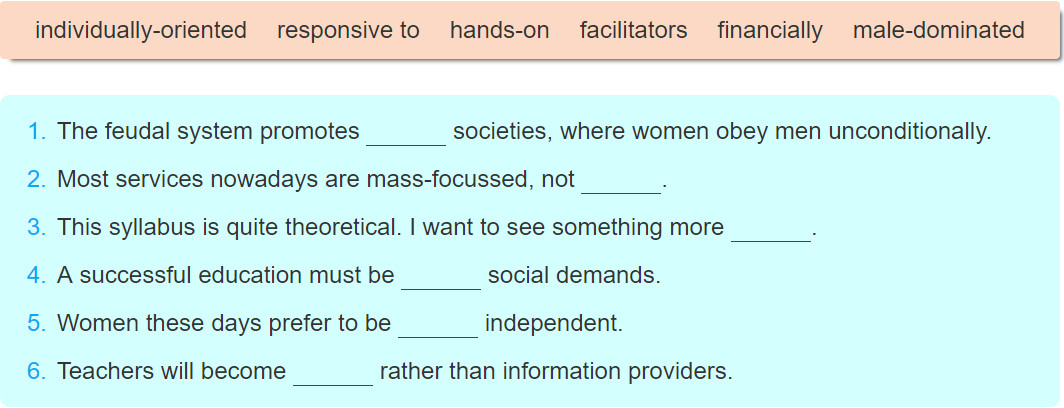Screen dimensions: 1064x408
Task: Pick 'responsive to' from the word bank
Action: pos(348,31)
